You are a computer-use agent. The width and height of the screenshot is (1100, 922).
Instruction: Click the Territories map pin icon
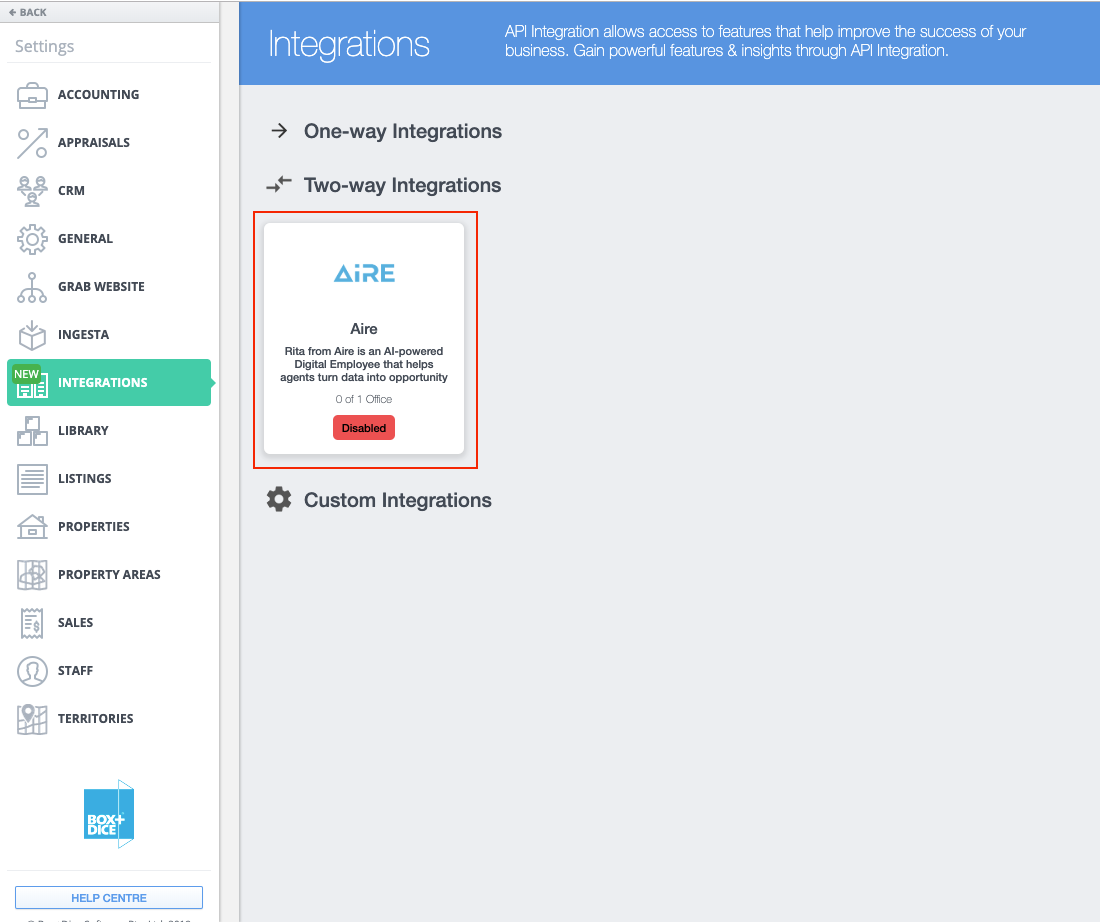[32, 719]
